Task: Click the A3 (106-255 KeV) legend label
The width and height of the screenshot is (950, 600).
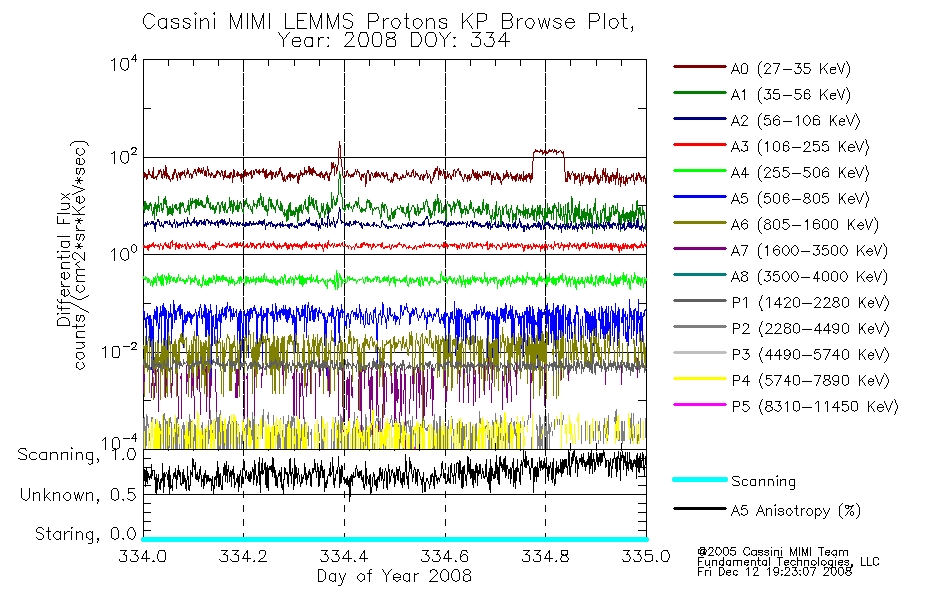Action: 800,147
